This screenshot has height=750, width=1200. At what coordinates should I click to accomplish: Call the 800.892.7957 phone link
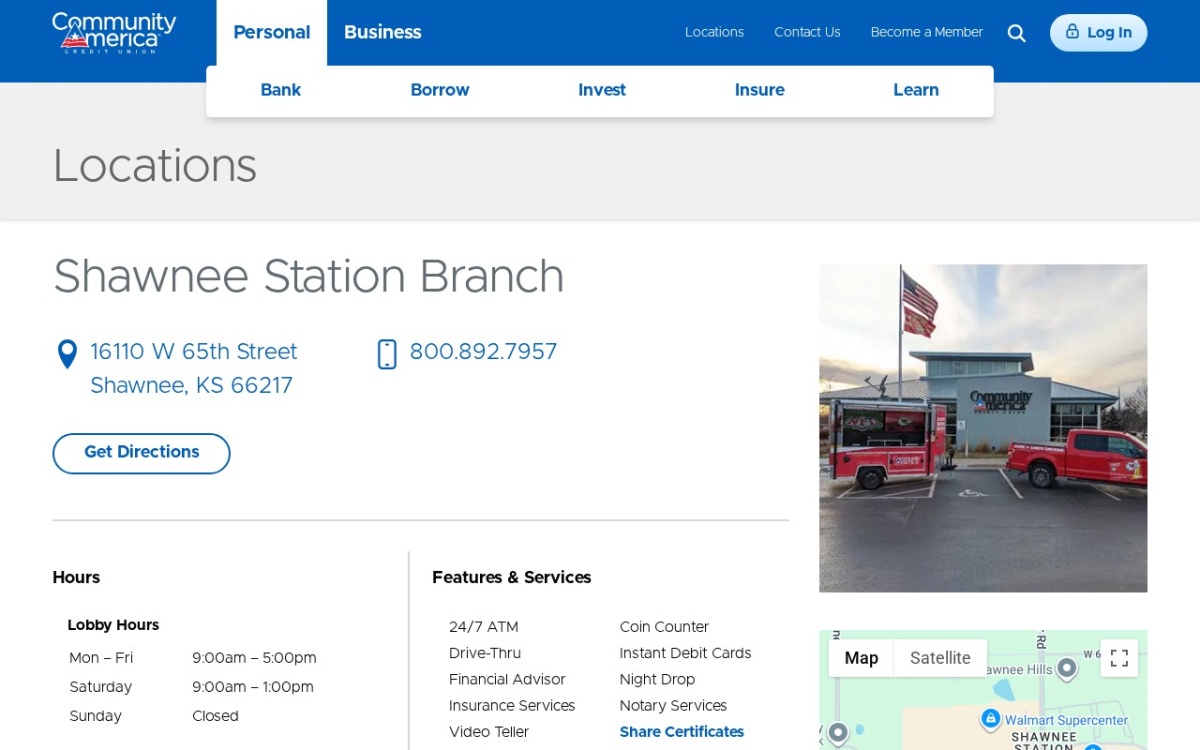[483, 352]
